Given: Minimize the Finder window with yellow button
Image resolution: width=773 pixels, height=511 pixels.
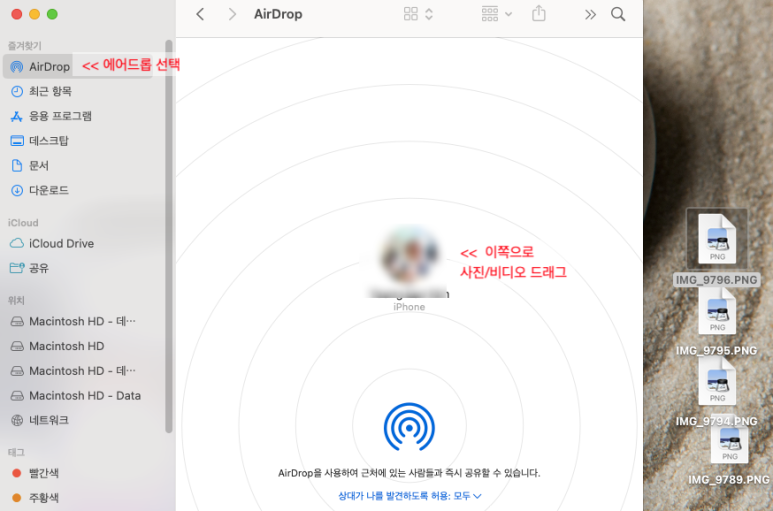Looking at the screenshot, I should point(35,14).
